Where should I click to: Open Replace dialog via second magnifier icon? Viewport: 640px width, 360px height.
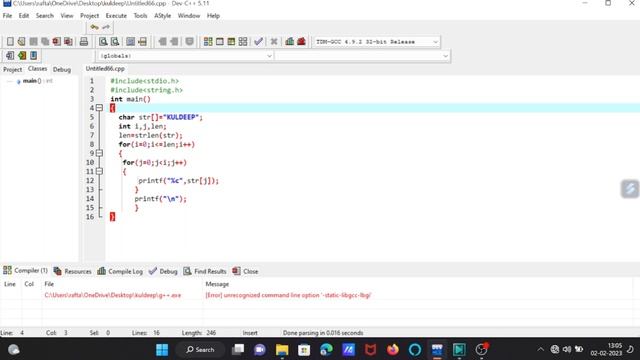115,42
